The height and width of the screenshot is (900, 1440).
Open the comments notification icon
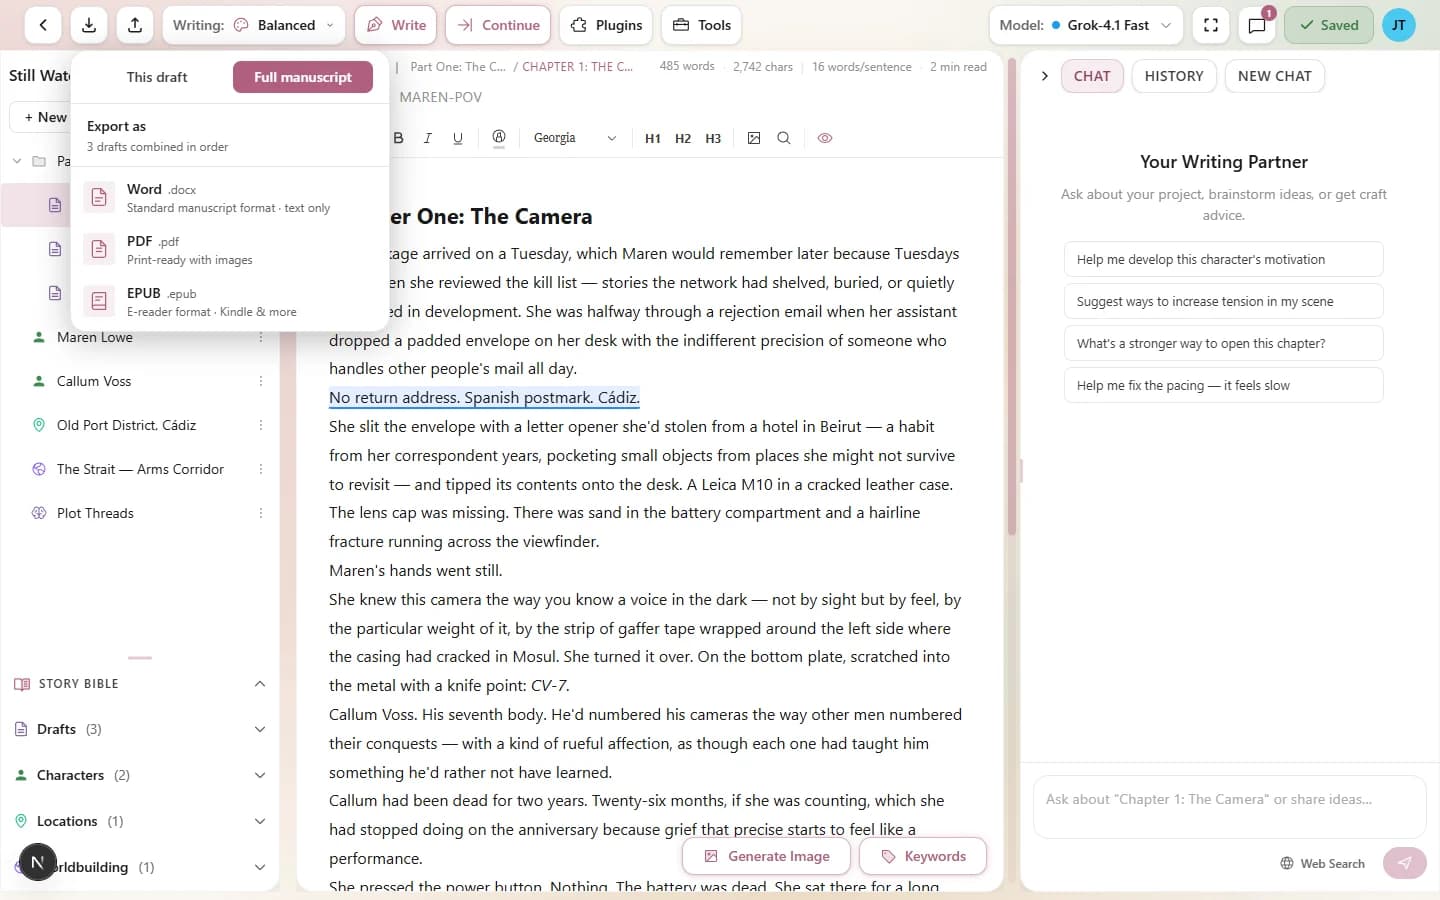tap(1257, 25)
